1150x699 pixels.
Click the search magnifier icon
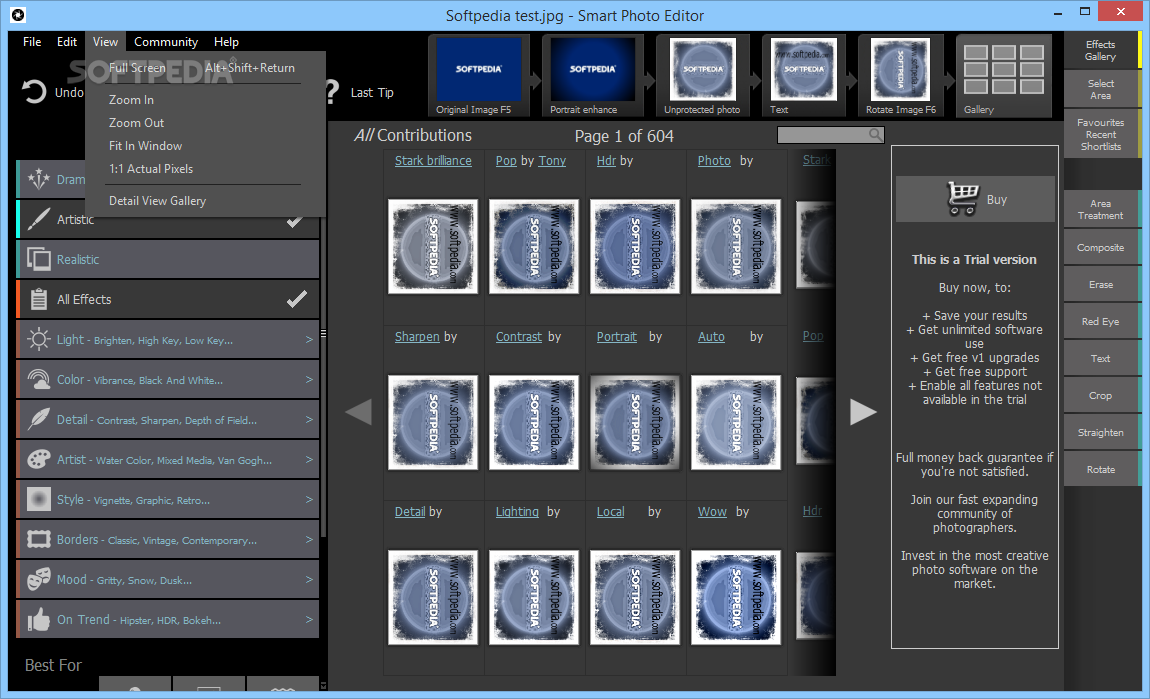click(875, 134)
